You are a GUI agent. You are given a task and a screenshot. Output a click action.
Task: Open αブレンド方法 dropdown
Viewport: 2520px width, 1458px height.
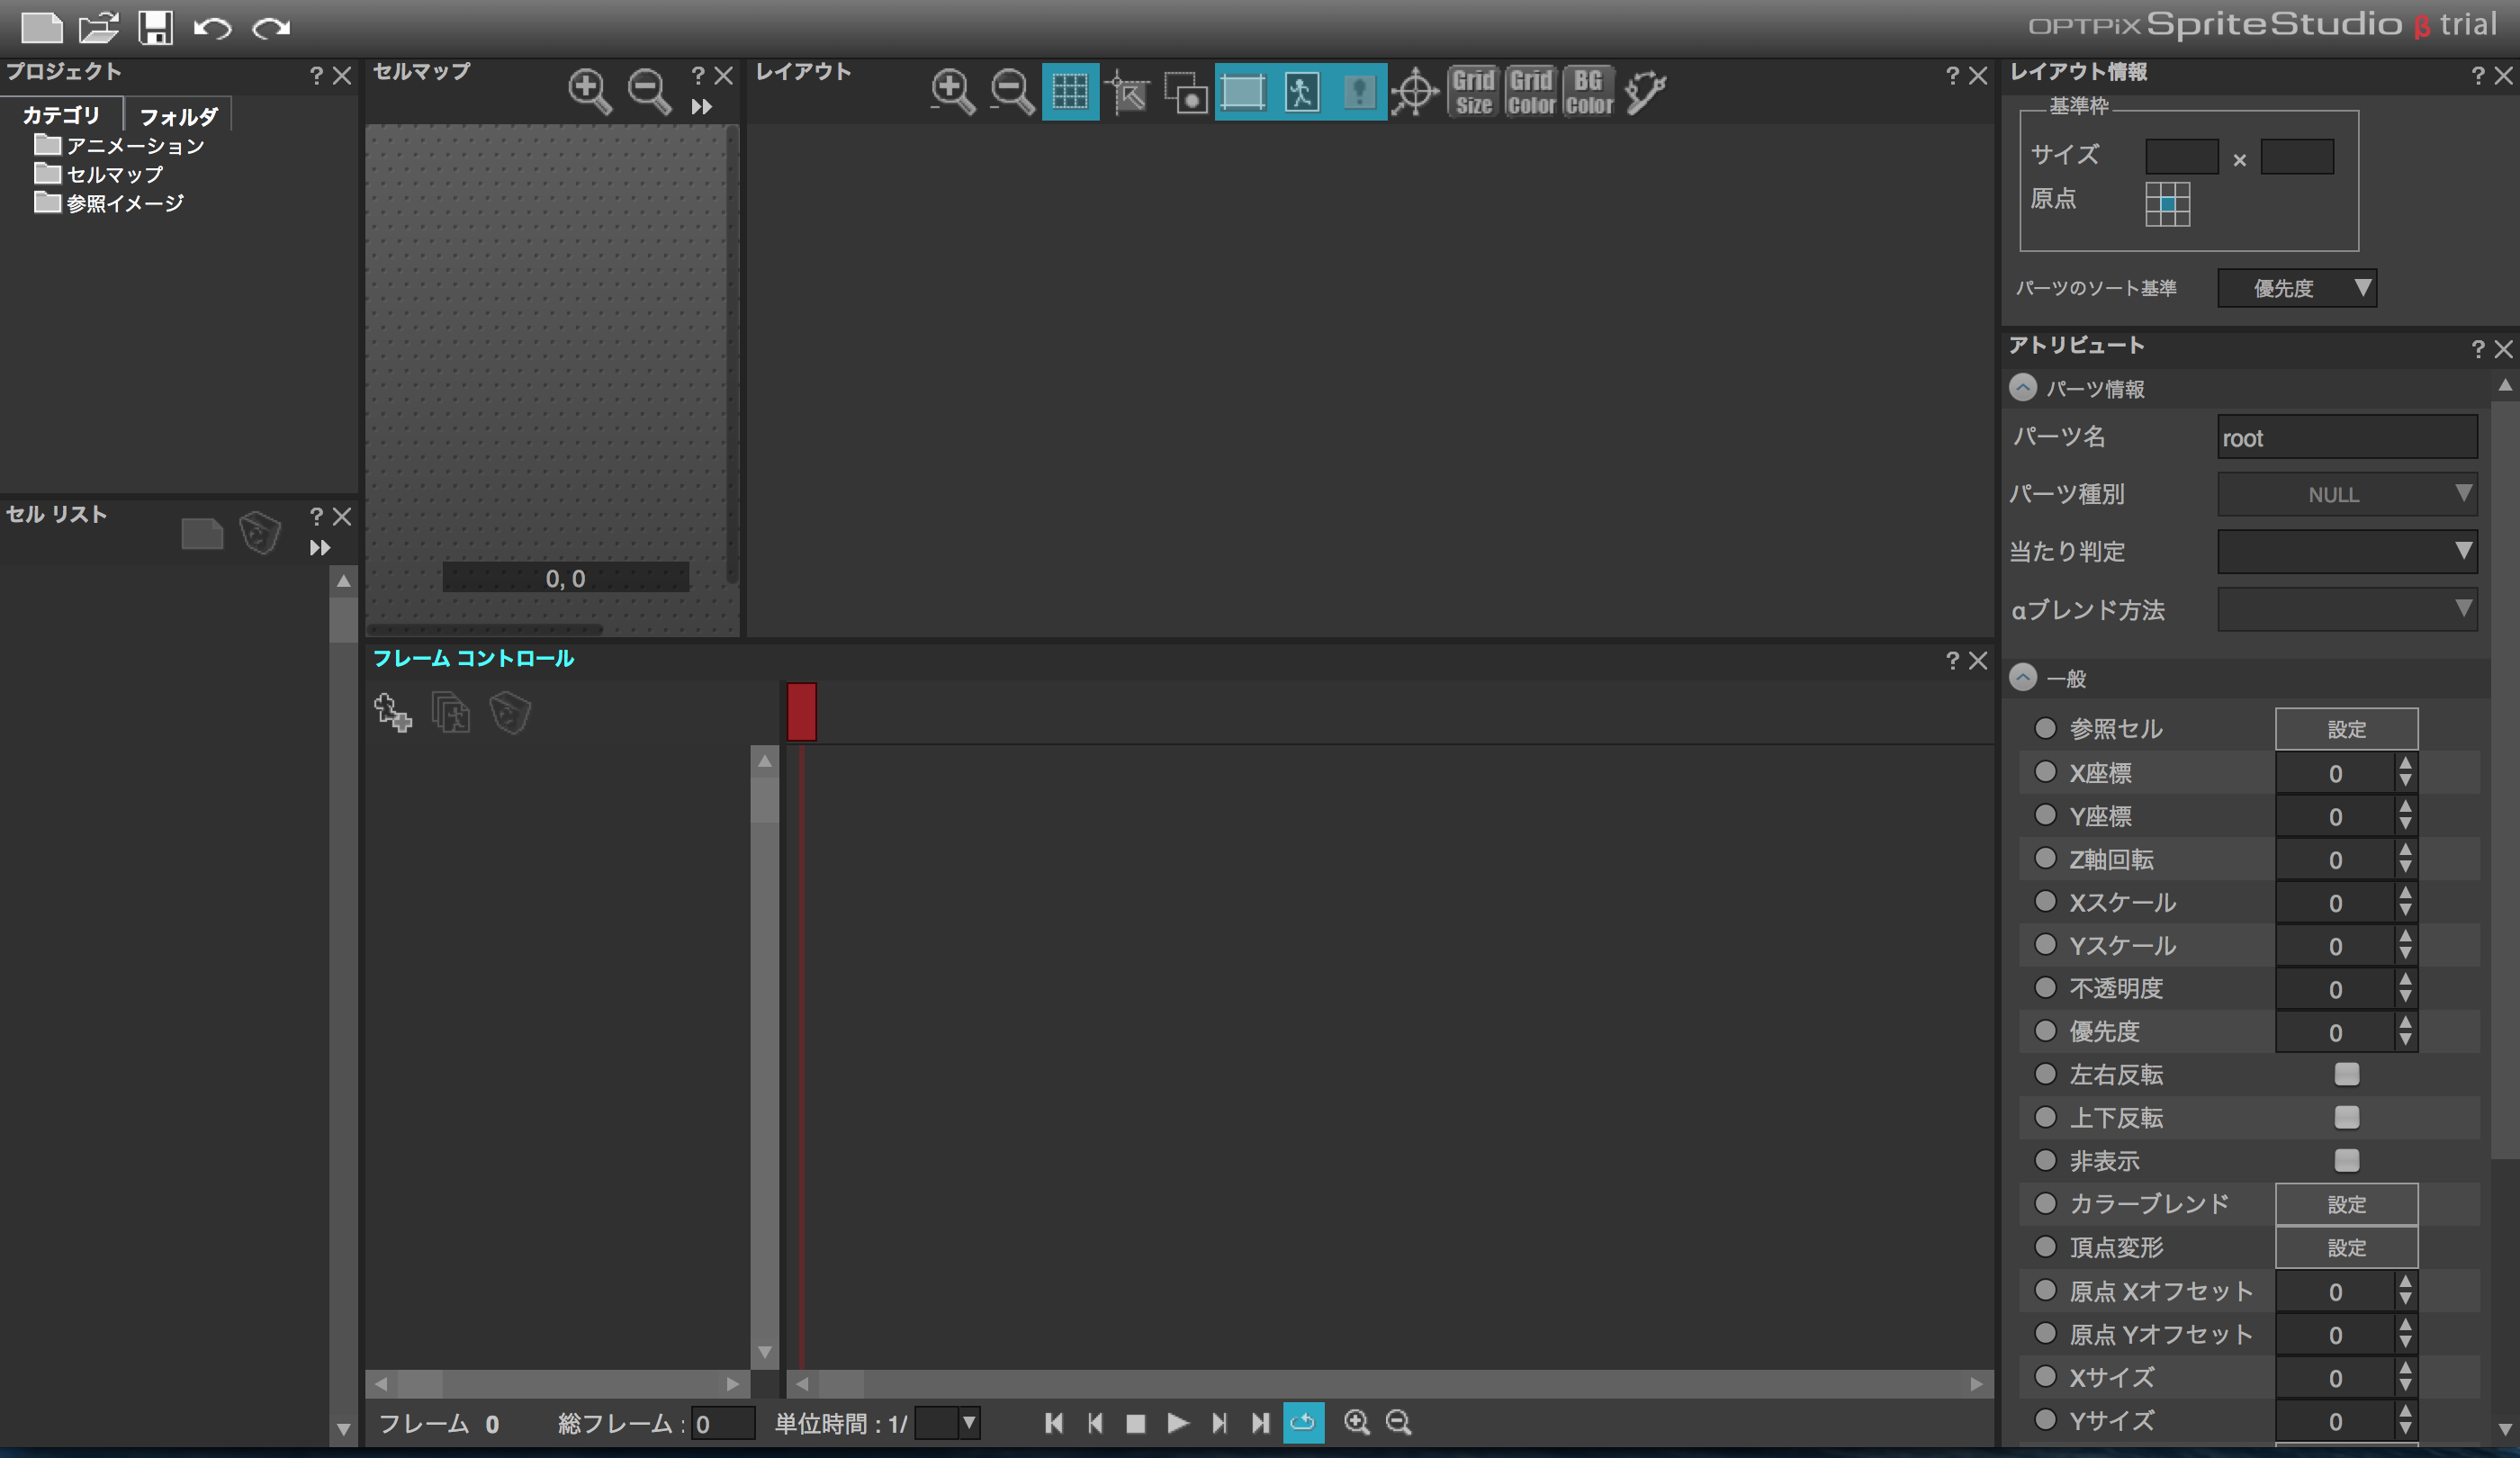(x=2347, y=609)
